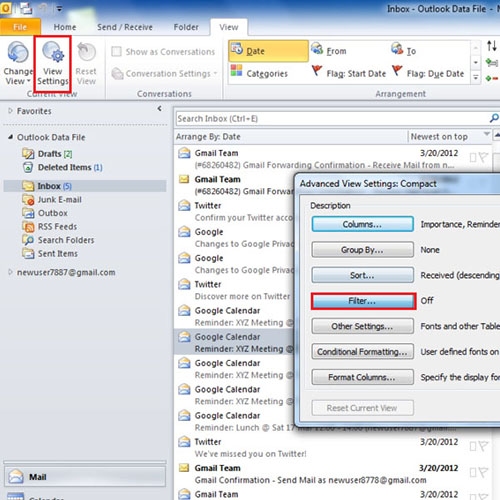
Task: Open the Twitter We've missed you email
Action: coord(333,448)
